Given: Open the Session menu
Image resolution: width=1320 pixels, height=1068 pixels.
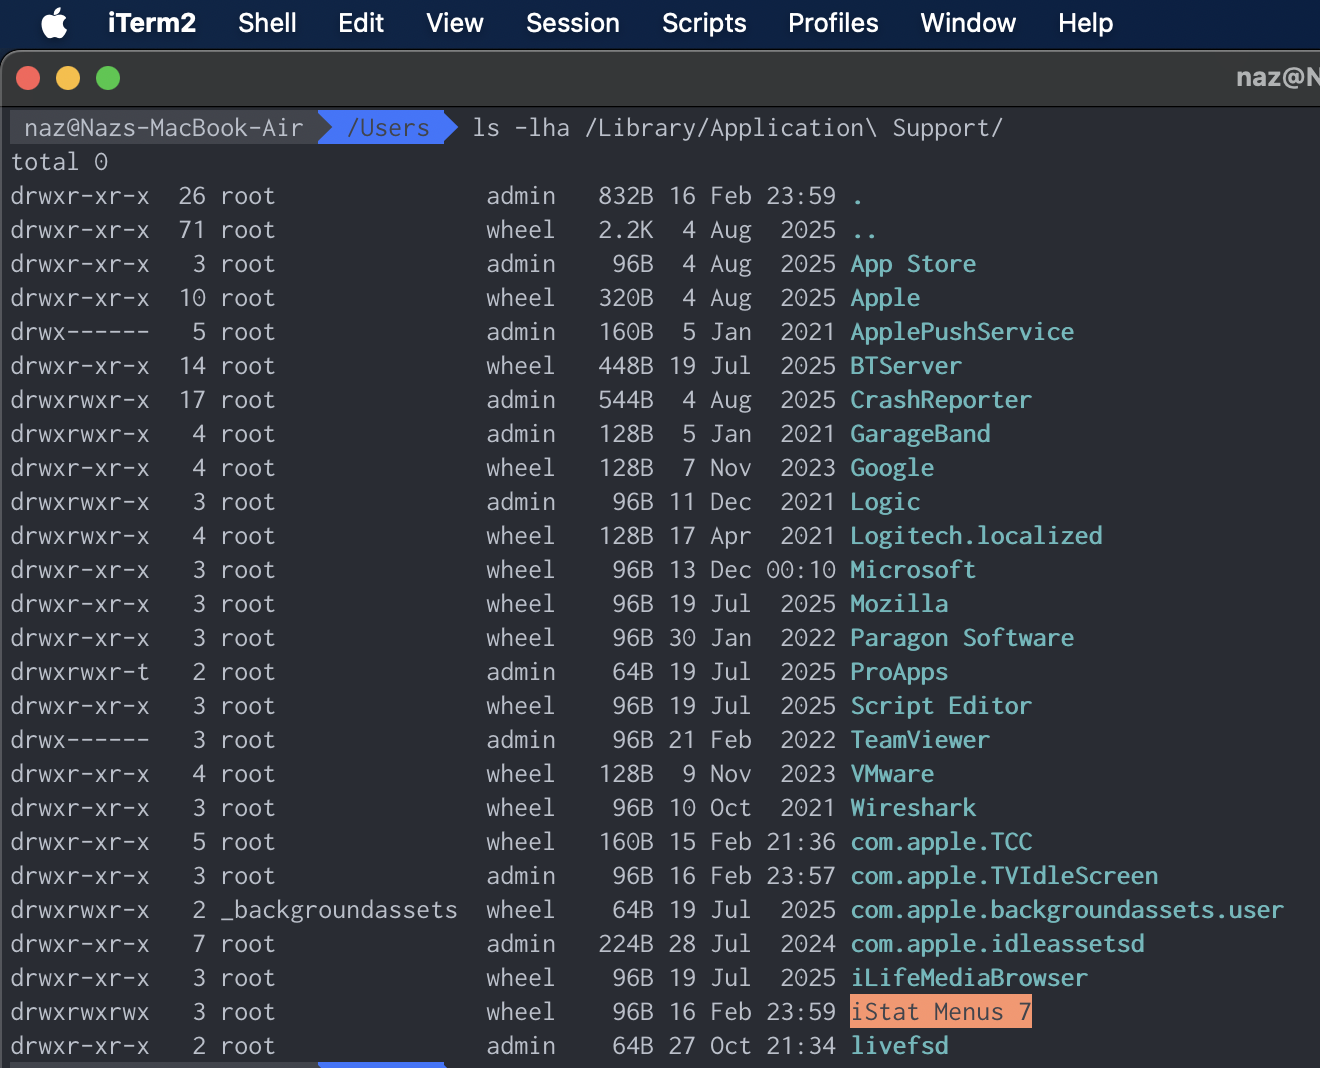Looking at the screenshot, I should (x=572, y=23).
